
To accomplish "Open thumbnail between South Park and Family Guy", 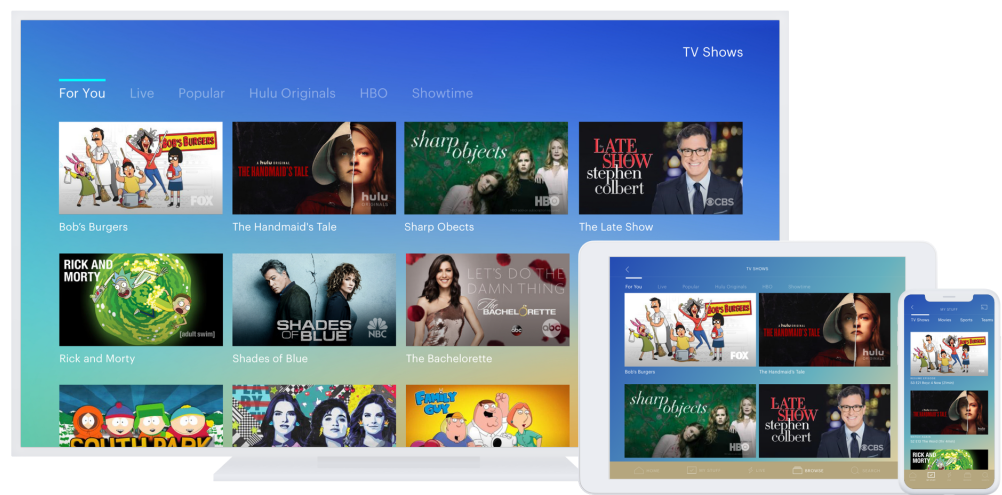I will pyautogui.click(x=314, y=416).
